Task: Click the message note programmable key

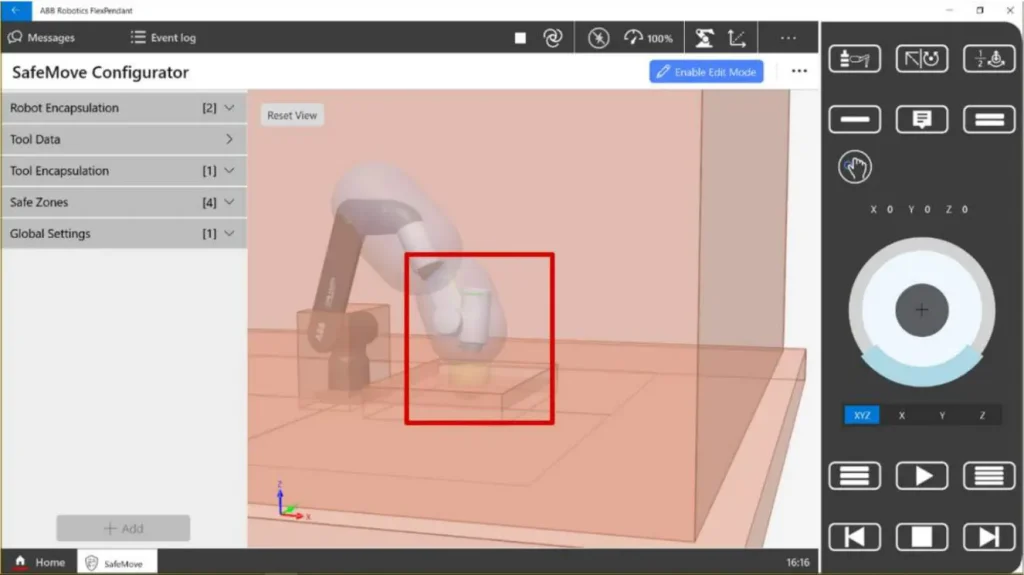Action: (x=921, y=120)
